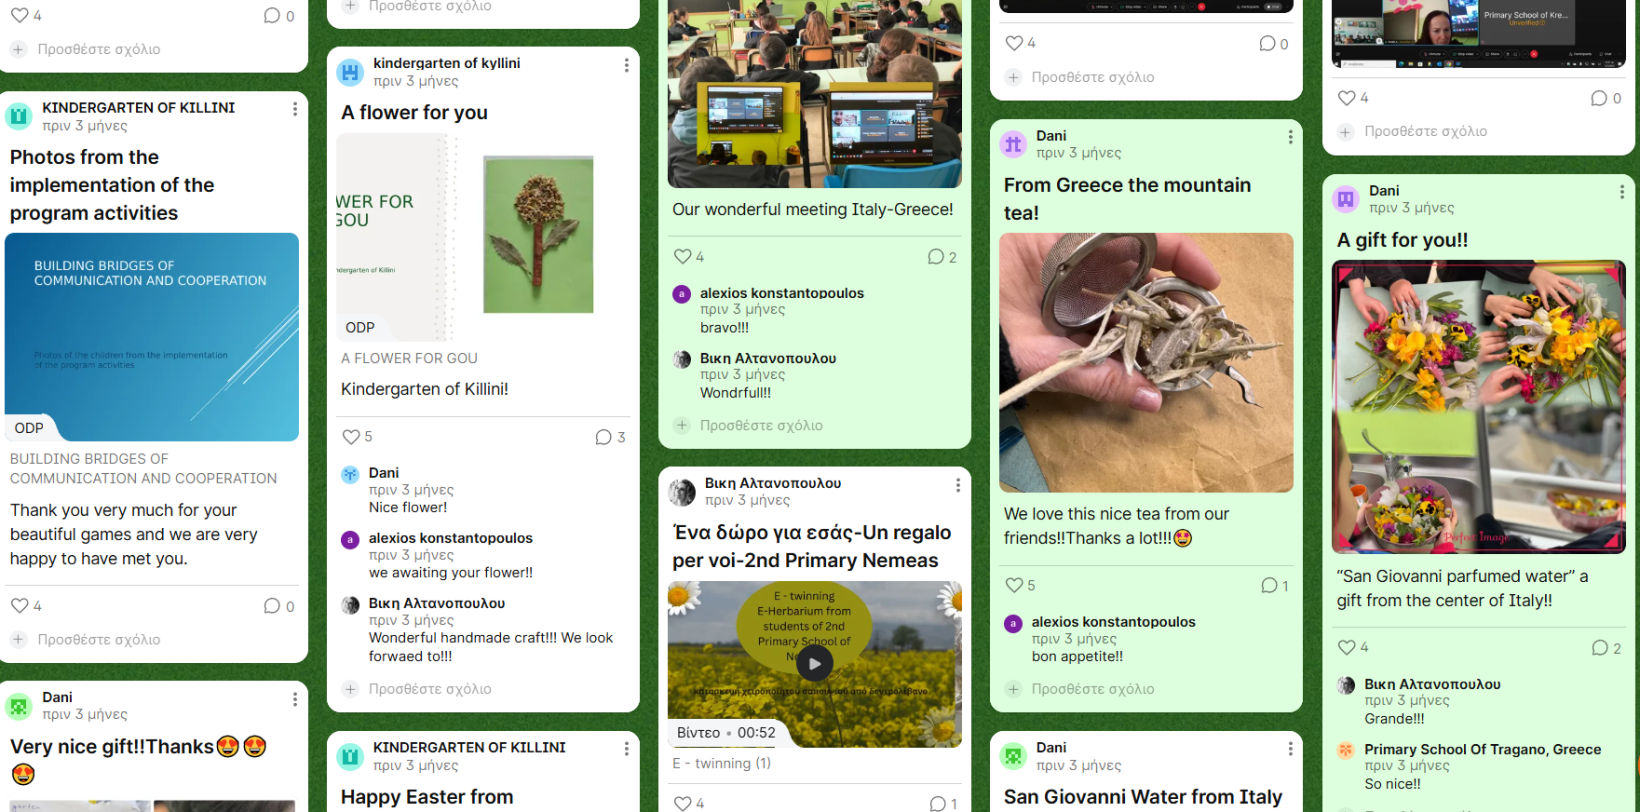Open the mountain tea photo
This screenshot has width=1640, height=812.
pos(1146,362)
